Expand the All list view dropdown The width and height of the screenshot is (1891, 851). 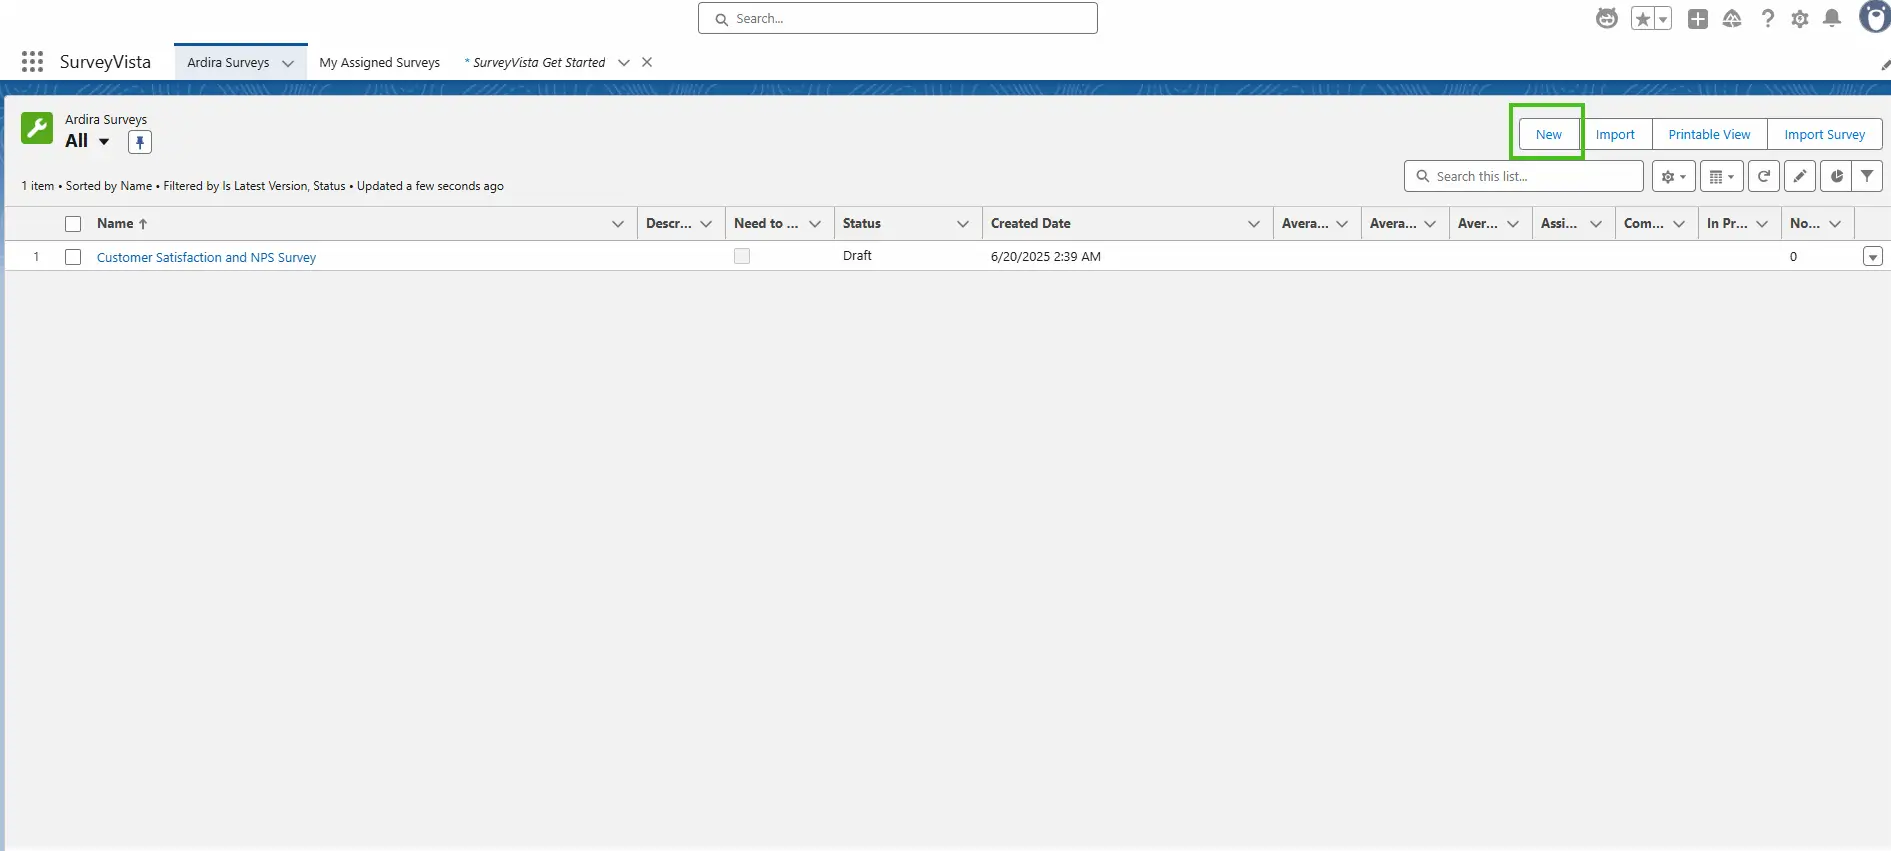tap(103, 141)
